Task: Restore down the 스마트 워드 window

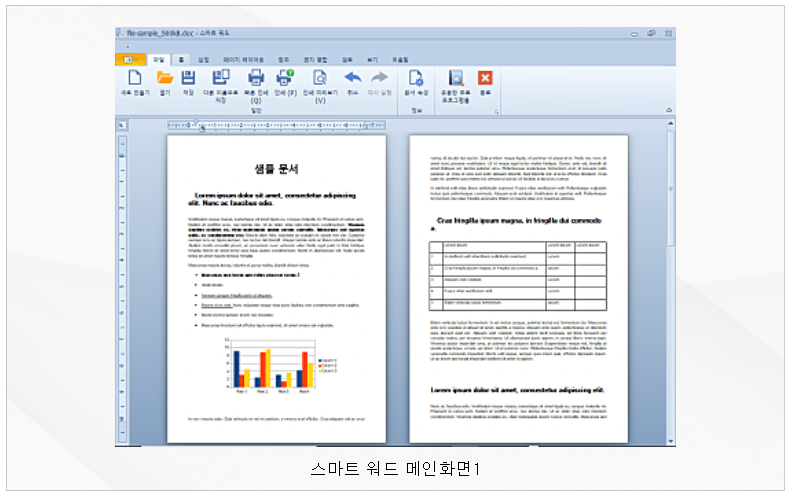Action: [651, 33]
